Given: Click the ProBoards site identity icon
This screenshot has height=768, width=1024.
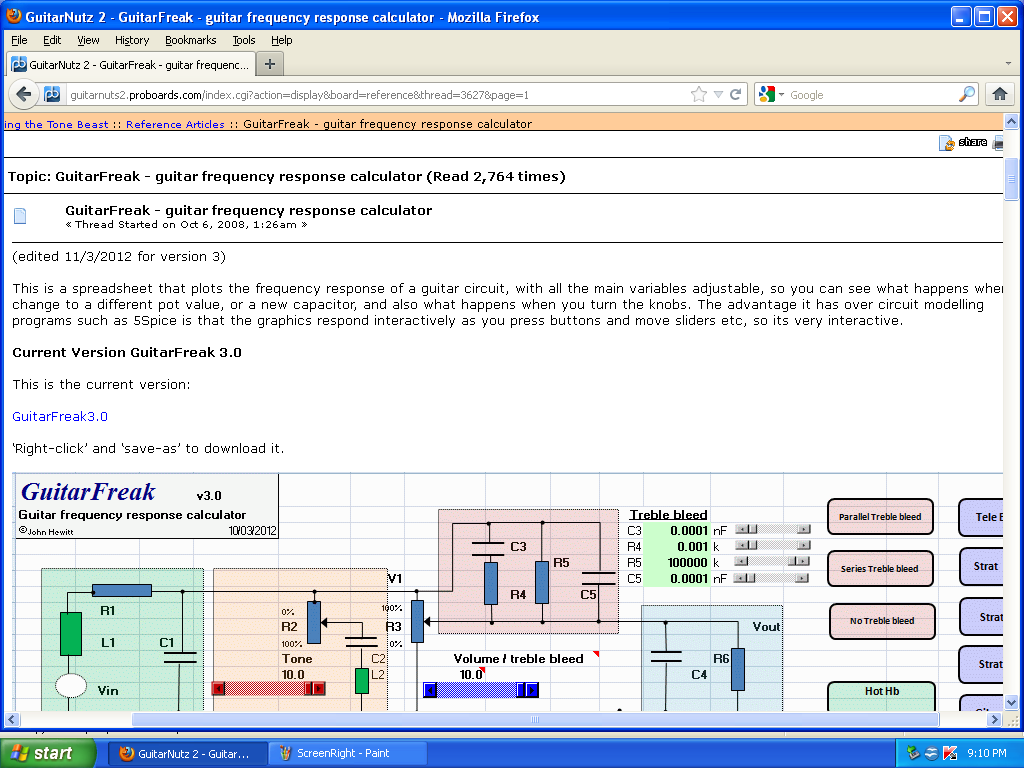Looking at the screenshot, I should click(52, 95).
